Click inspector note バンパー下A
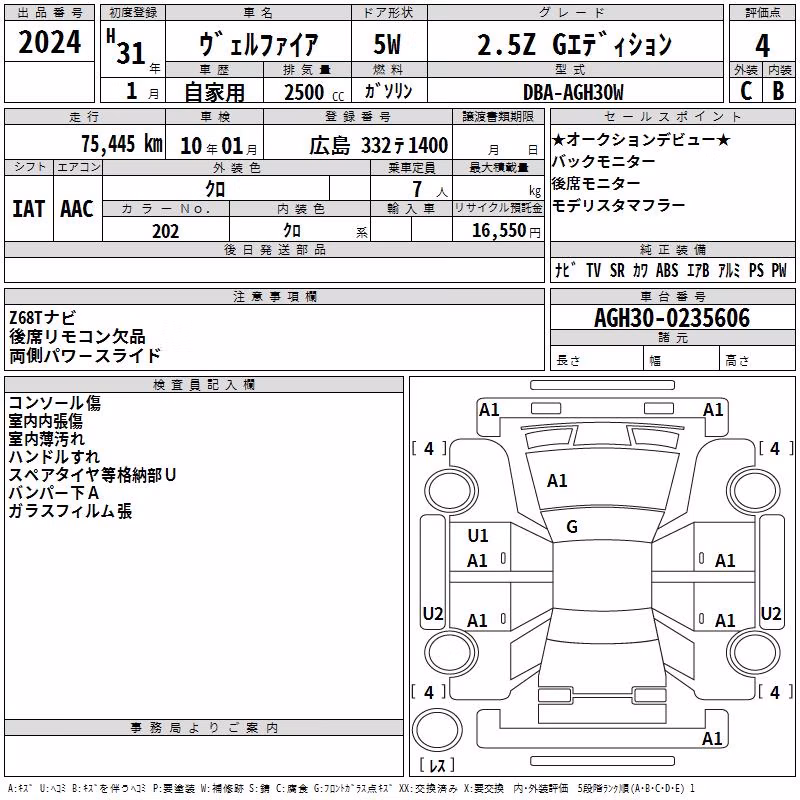Viewport: 800px width, 800px height. click(54, 493)
